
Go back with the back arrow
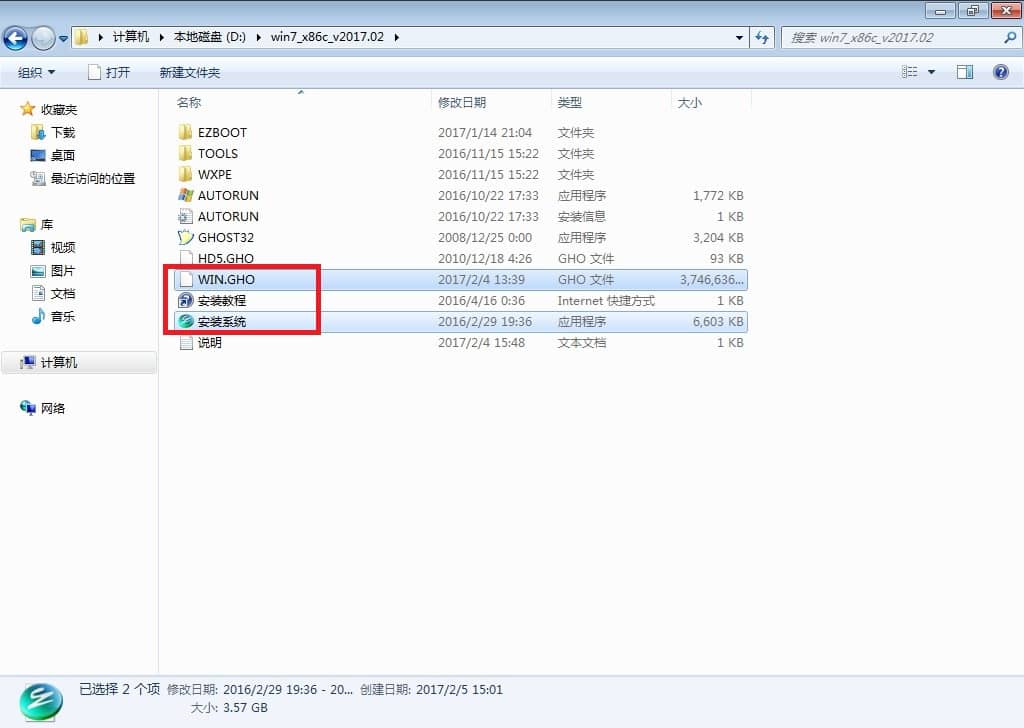(x=15, y=38)
